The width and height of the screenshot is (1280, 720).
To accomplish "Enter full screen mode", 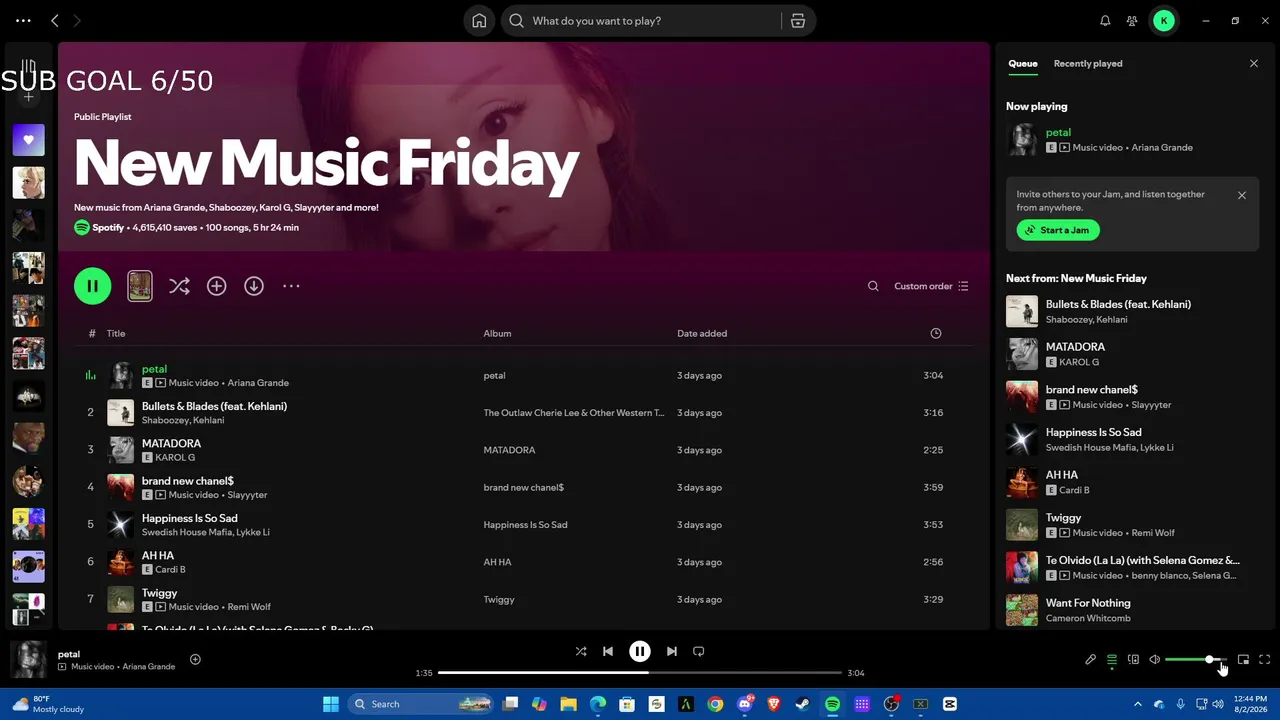I will click(x=1265, y=660).
